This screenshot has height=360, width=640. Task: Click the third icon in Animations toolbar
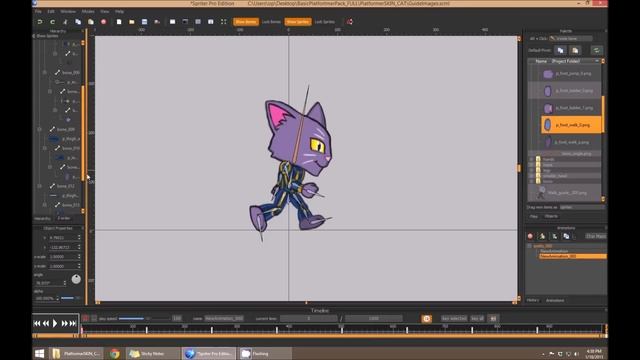[554, 236]
